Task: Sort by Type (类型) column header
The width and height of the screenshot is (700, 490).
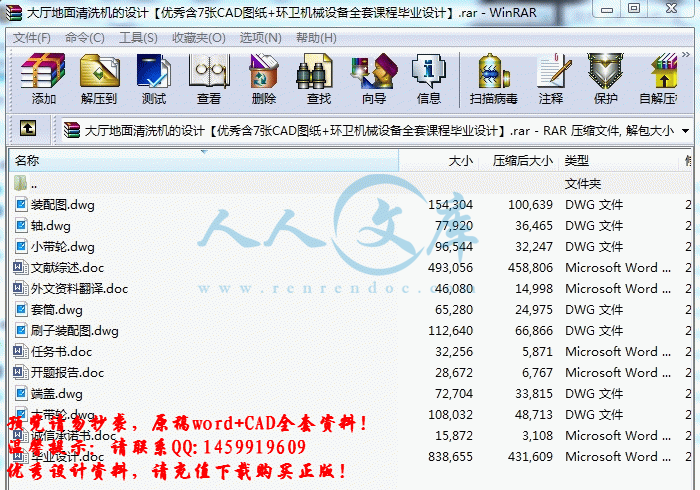Action: tap(621, 160)
